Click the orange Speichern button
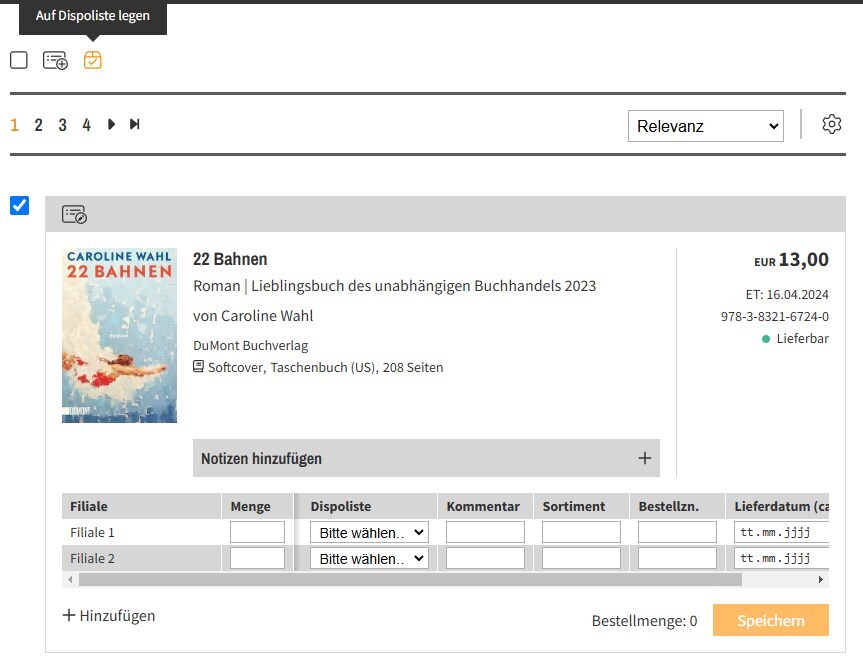This screenshot has width=863, height=661. coord(771,620)
